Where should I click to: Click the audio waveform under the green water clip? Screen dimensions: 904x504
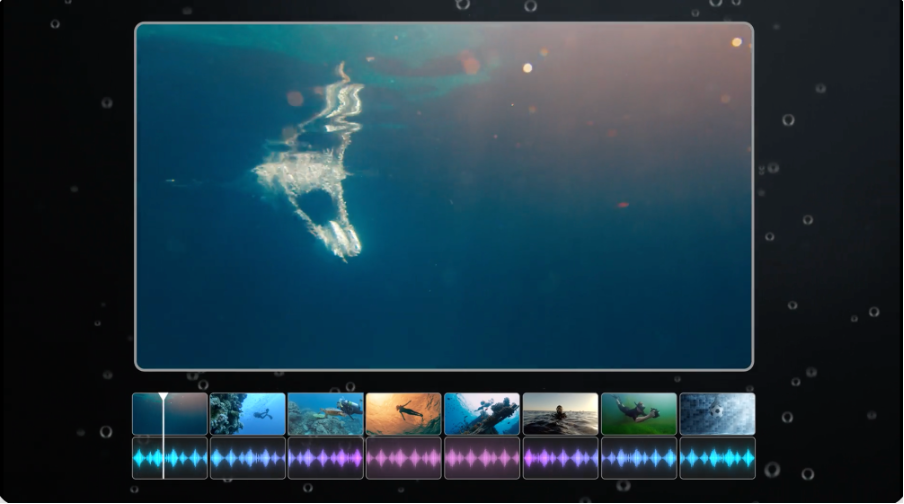(639, 458)
